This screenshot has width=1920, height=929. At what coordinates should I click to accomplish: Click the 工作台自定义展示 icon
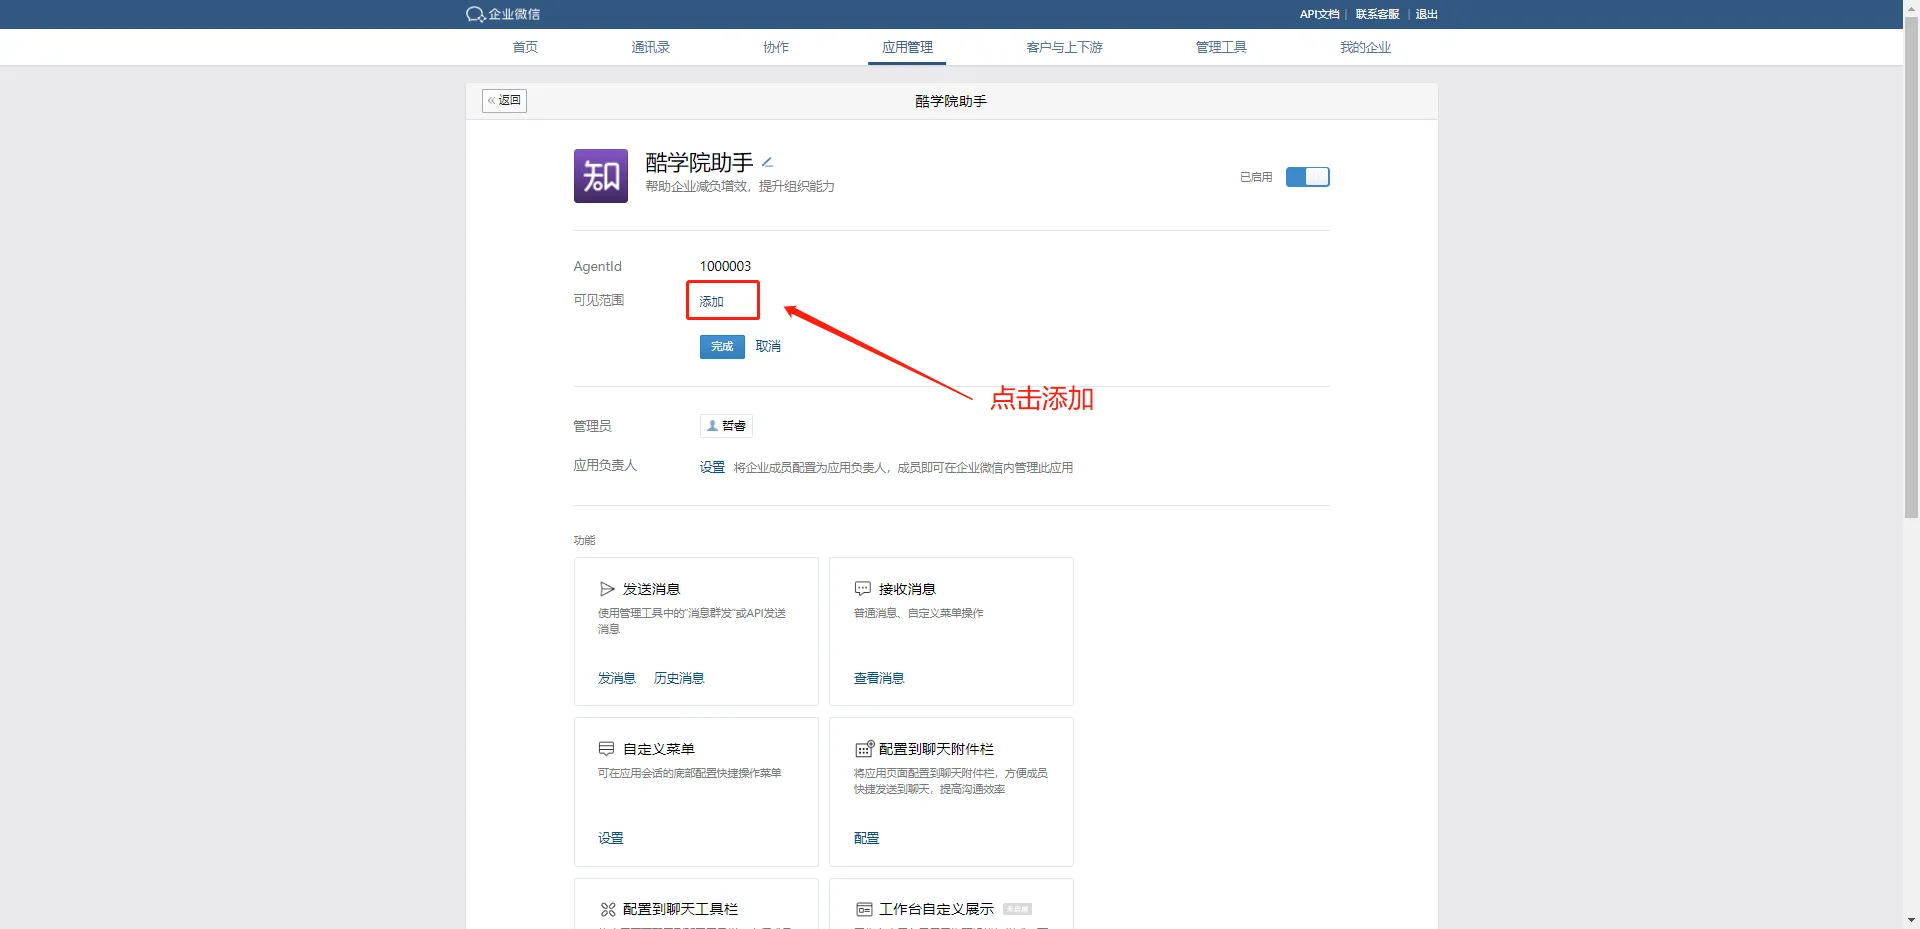click(864, 909)
